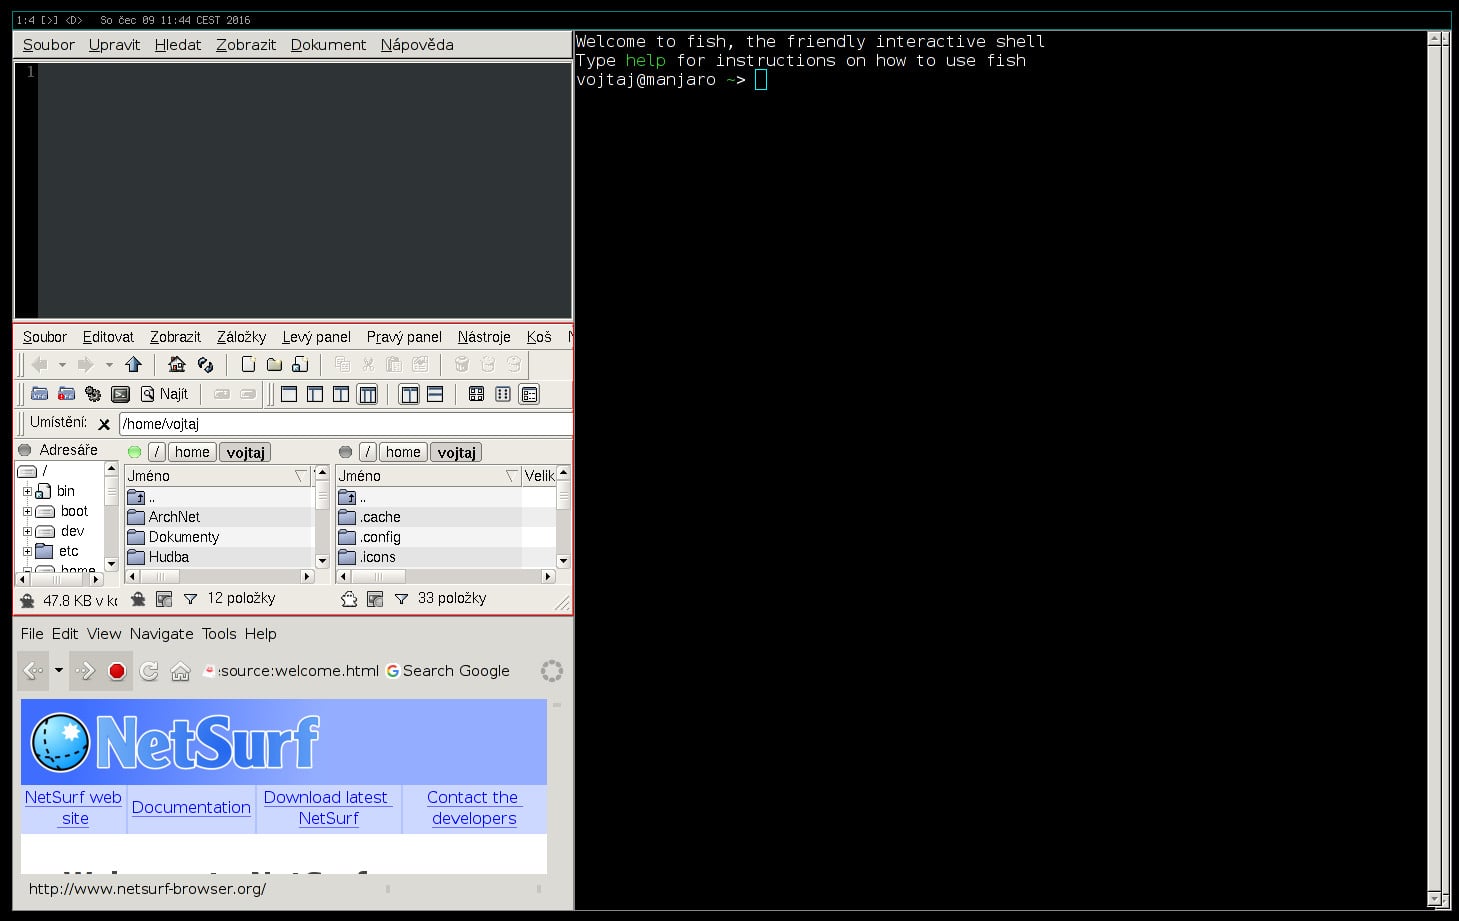Open filter for the 12 položky panel
The width and height of the screenshot is (1459, 921).
tap(190, 599)
